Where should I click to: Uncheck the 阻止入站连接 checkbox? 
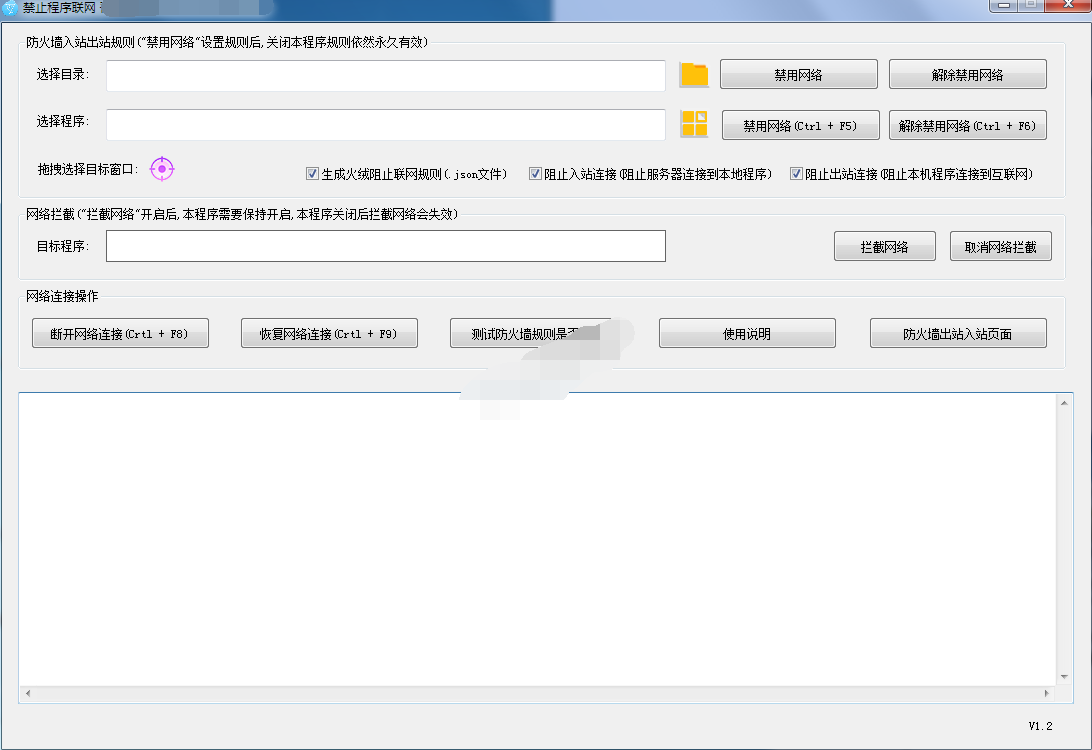click(535, 174)
